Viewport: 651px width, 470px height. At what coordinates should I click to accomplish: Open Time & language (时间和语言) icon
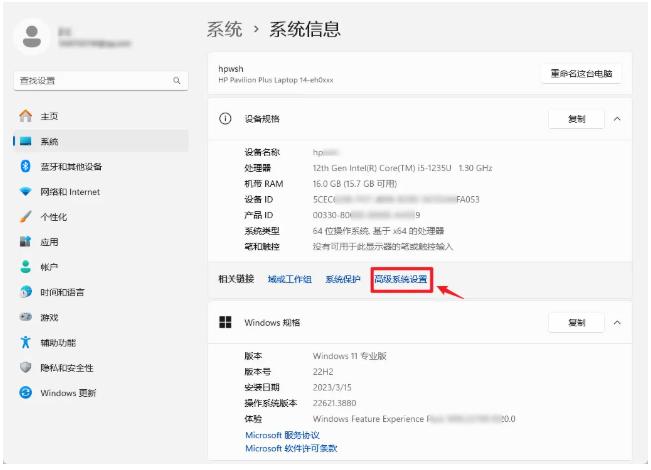coord(26,292)
